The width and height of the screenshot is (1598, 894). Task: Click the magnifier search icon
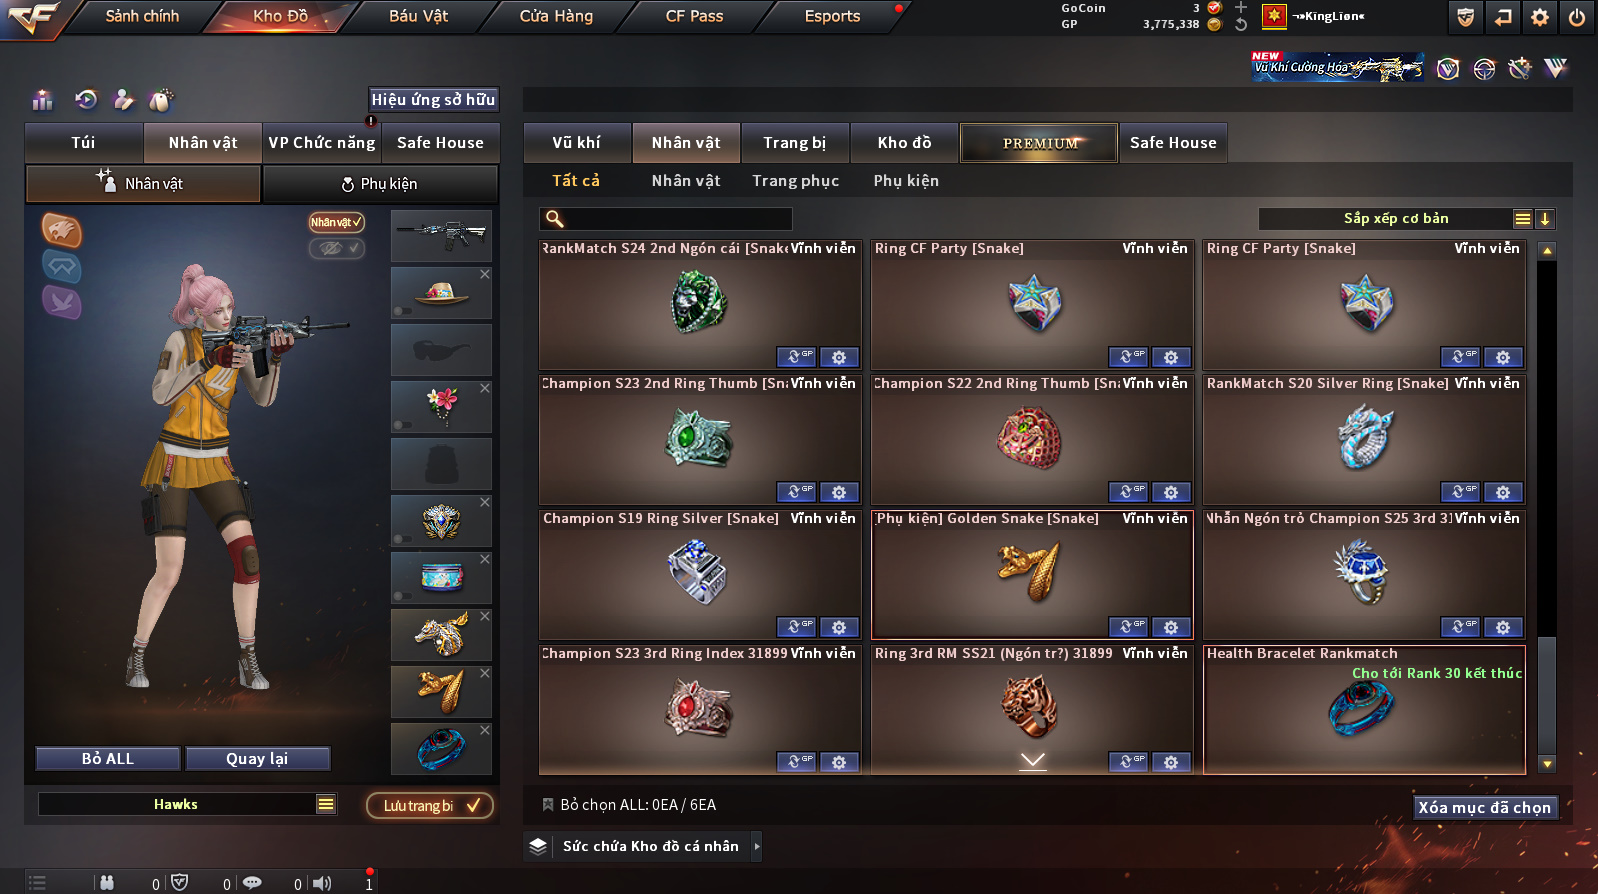pyautogui.click(x=555, y=219)
